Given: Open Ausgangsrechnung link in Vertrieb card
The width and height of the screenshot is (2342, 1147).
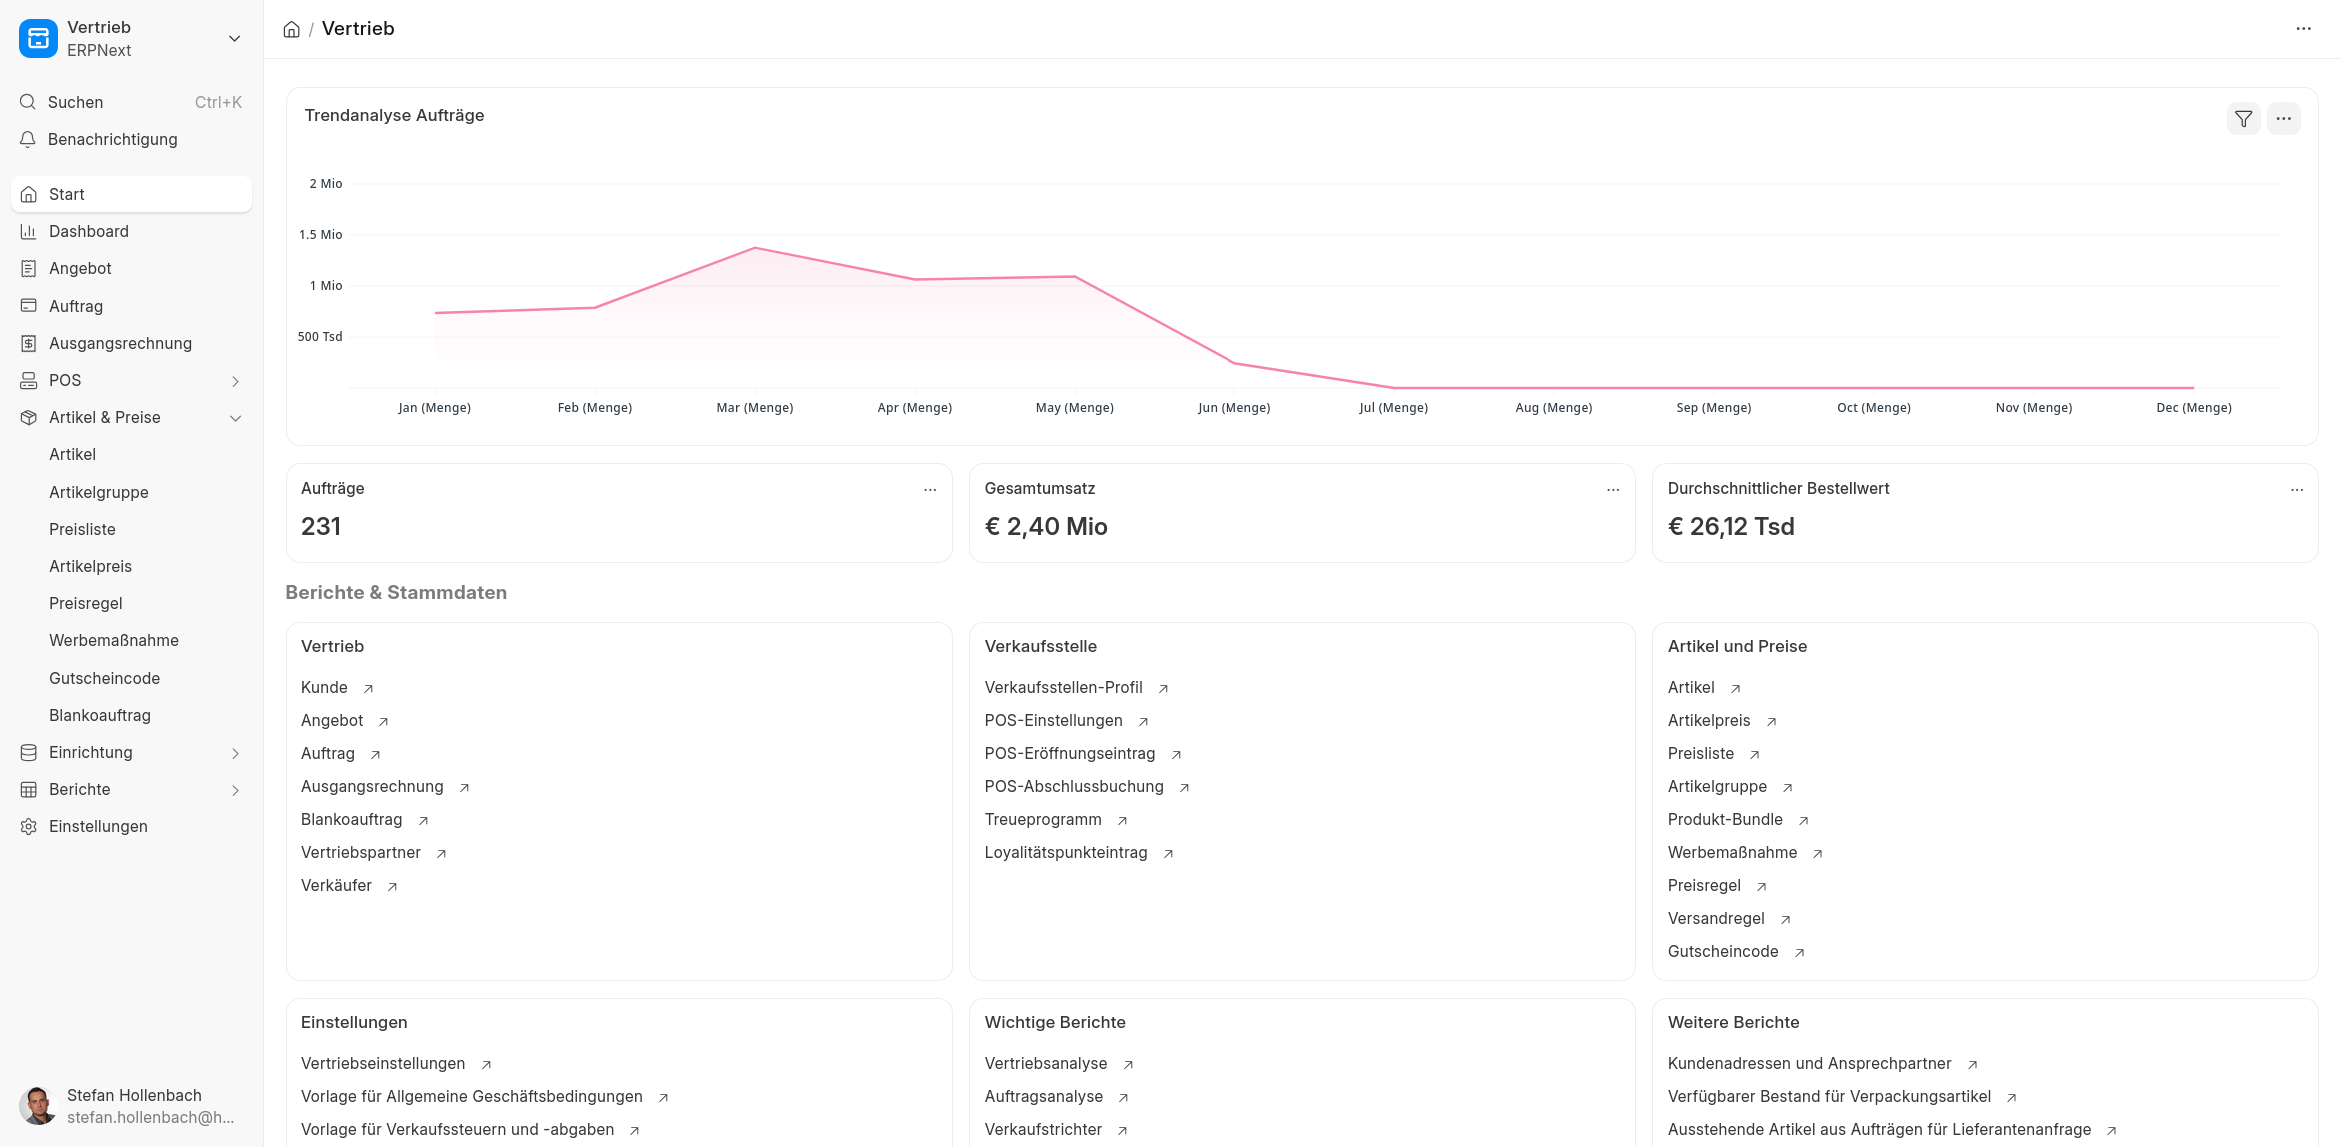Looking at the screenshot, I should tap(372, 786).
